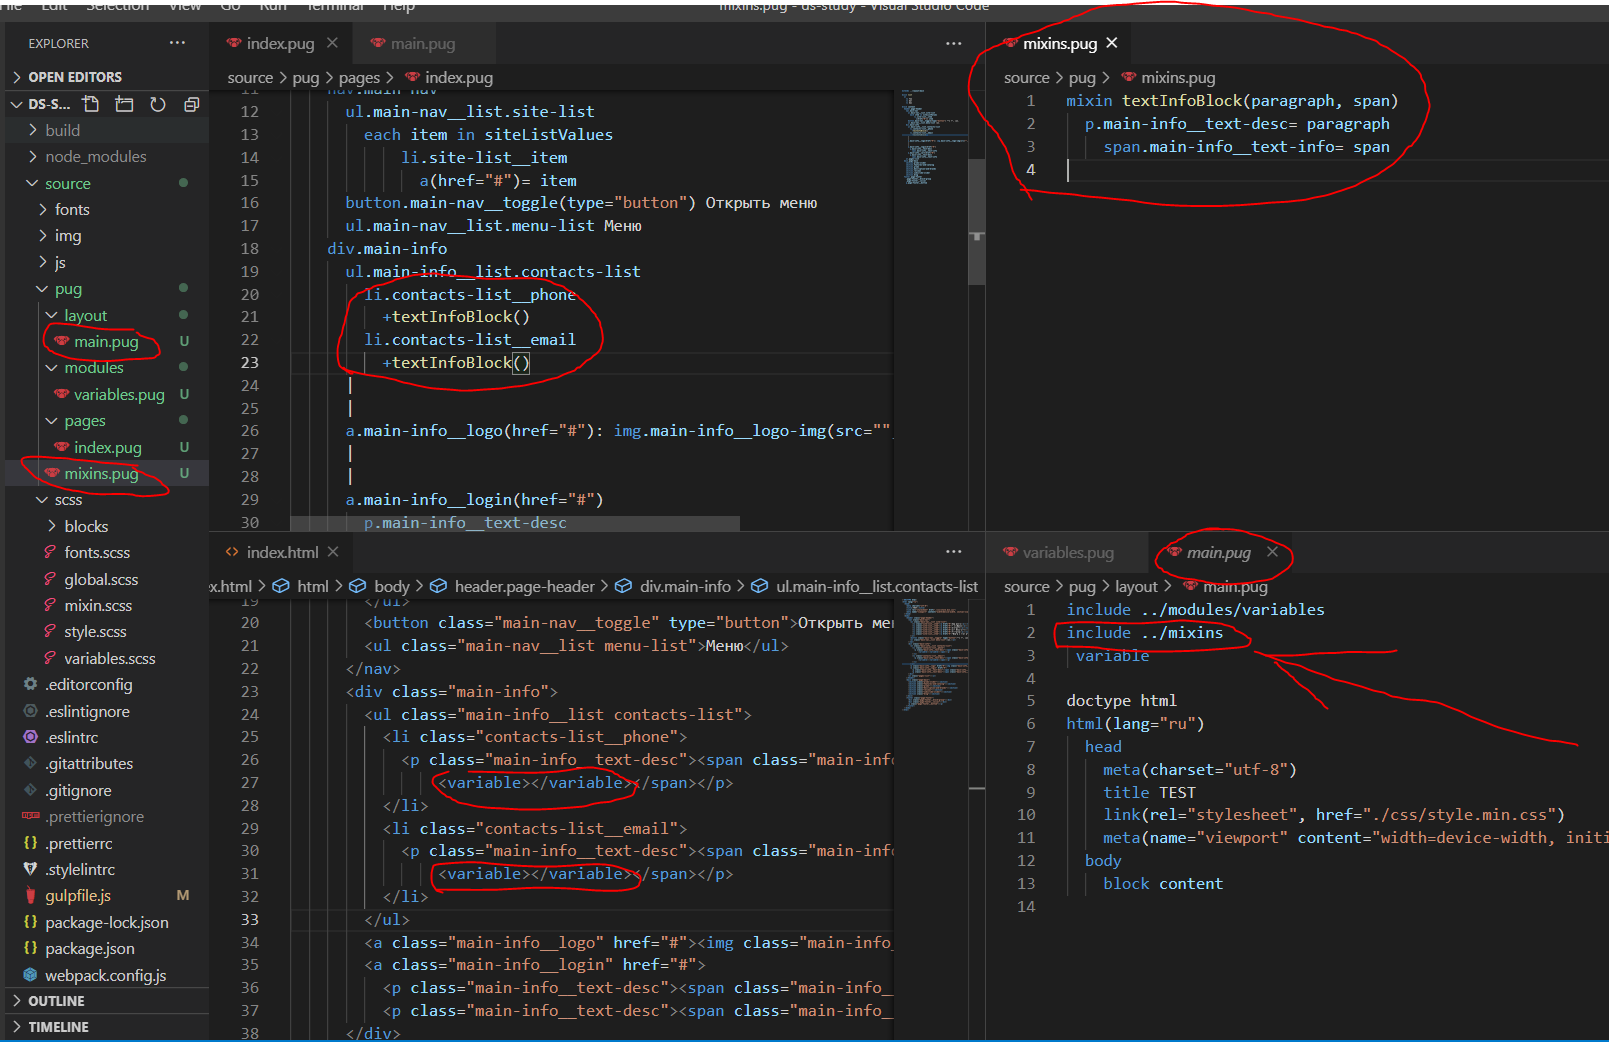
Task: Expand the fonts folder
Action: [x=72, y=209]
